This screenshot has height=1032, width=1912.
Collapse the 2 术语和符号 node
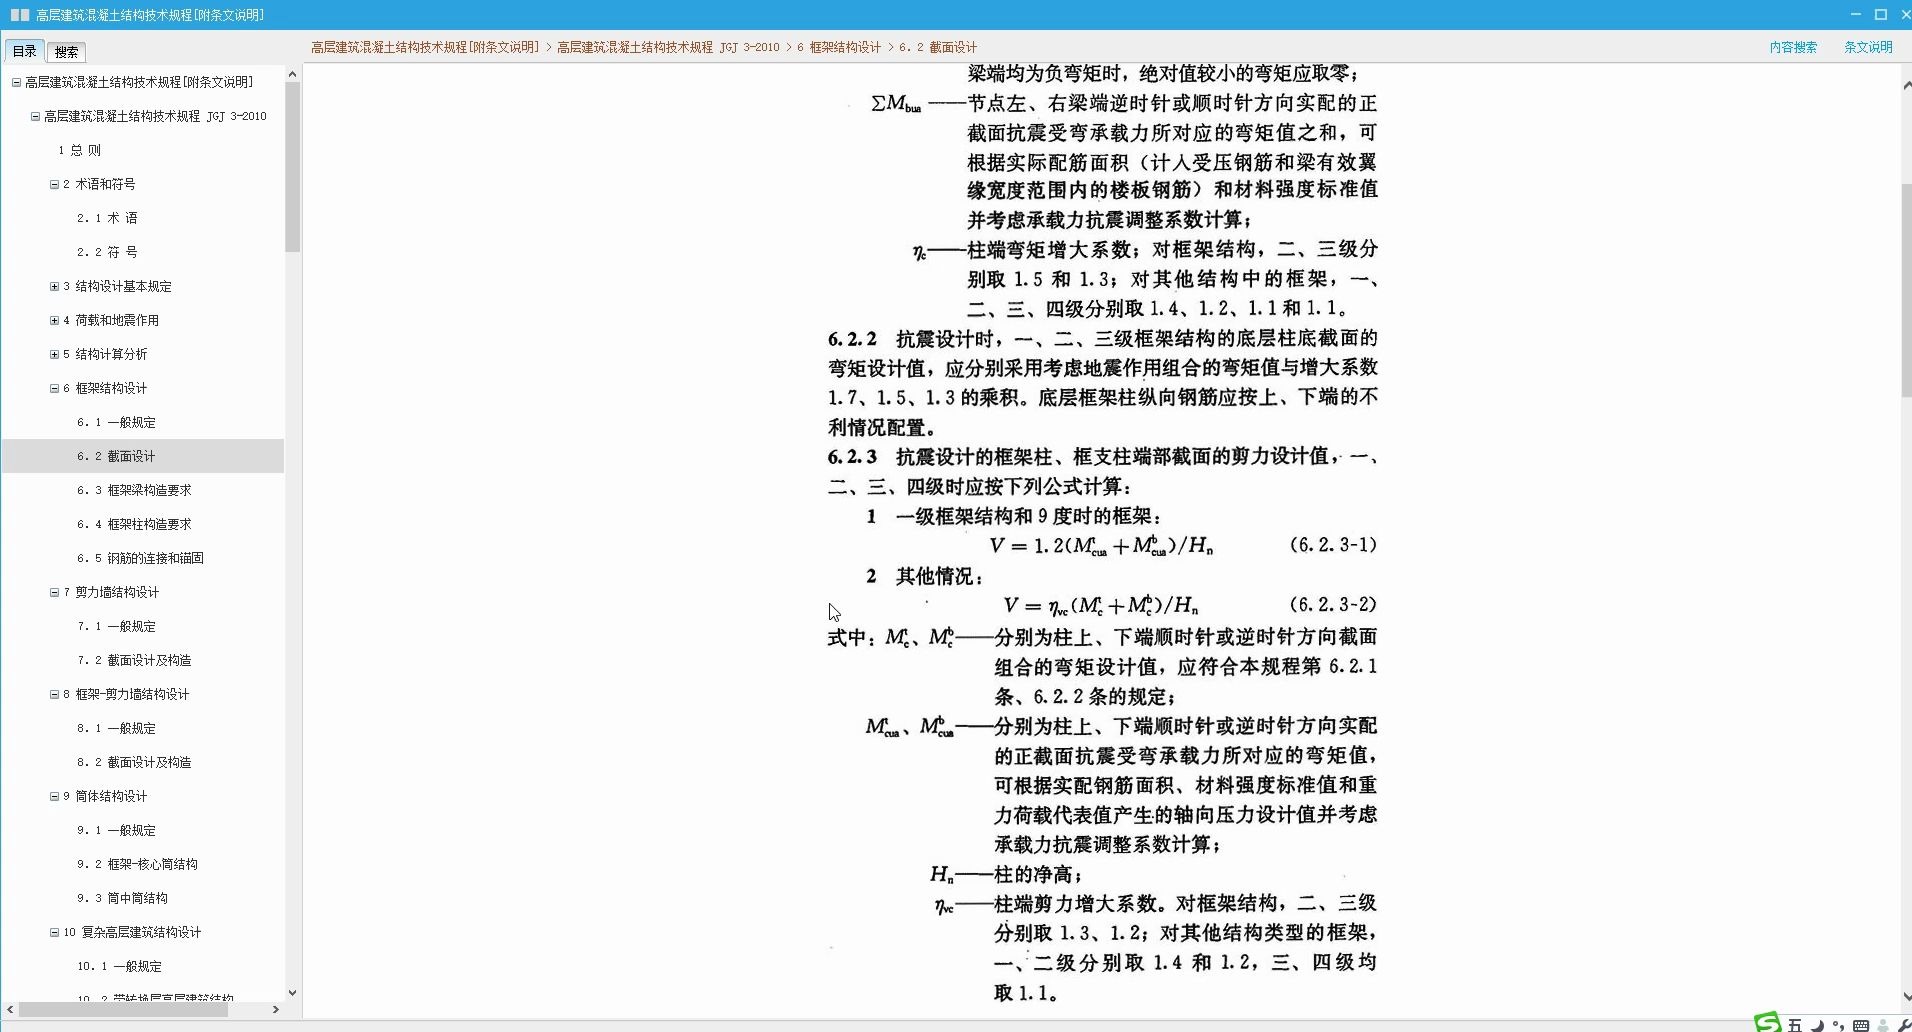(54, 184)
